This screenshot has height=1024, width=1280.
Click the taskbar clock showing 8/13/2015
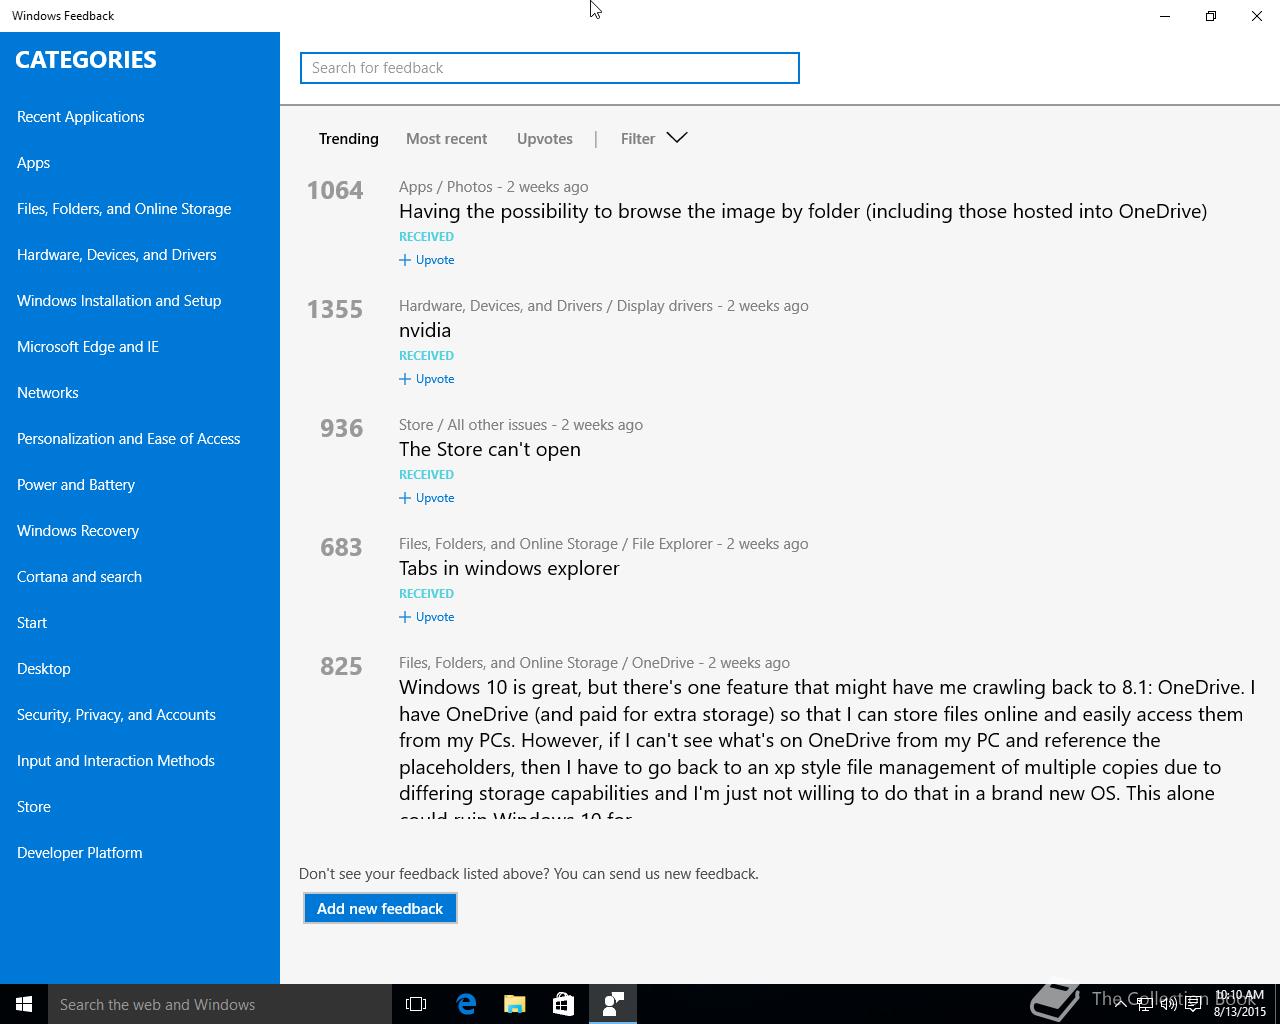coord(1240,1004)
